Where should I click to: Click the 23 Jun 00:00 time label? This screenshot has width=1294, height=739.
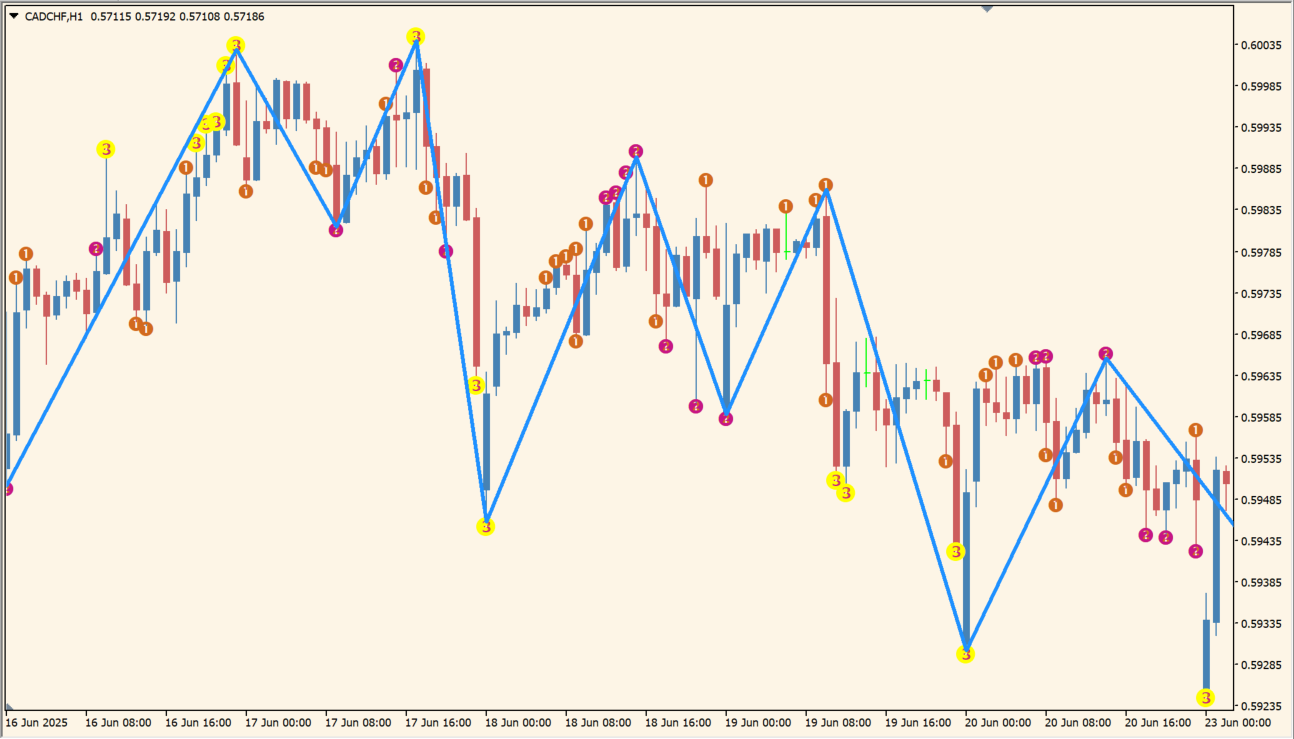click(1238, 722)
